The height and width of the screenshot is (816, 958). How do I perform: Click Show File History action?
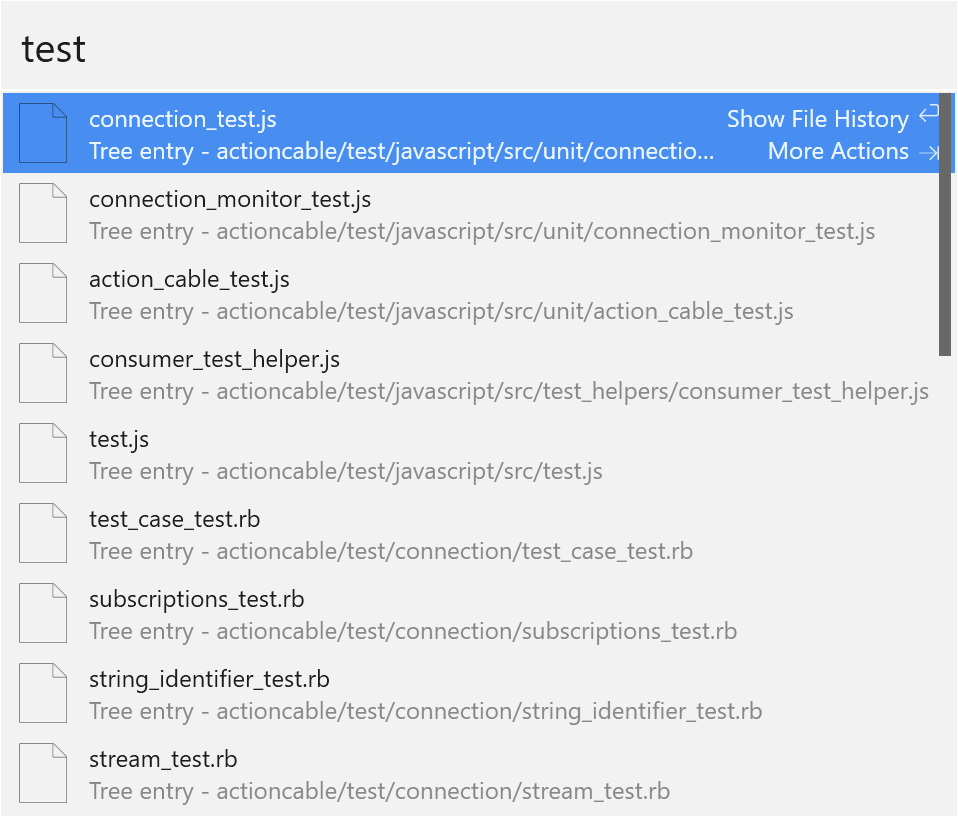(817, 119)
